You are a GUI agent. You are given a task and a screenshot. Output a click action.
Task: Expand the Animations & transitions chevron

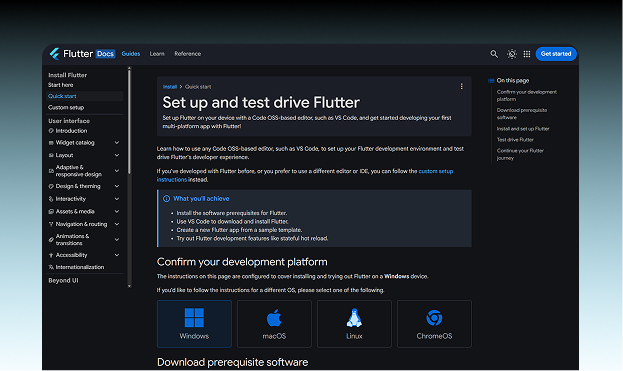tap(117, 240)
